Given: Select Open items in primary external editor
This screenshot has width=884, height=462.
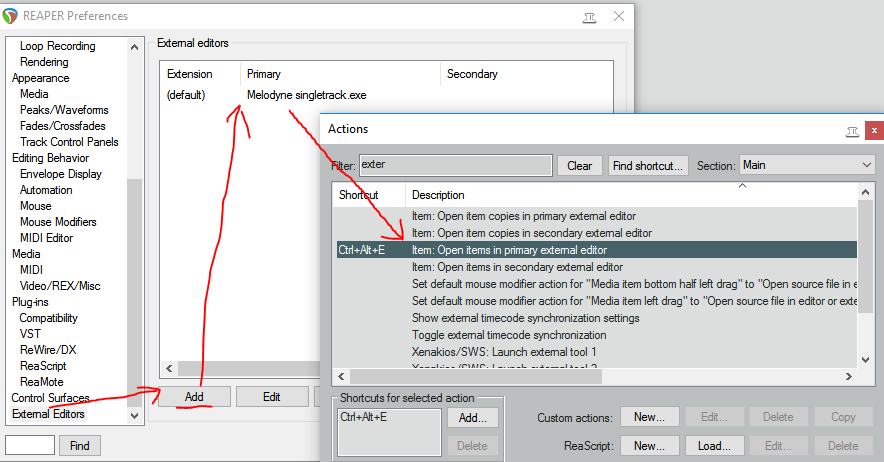Looking at the screenshot, I should click(x=596, y=250).
